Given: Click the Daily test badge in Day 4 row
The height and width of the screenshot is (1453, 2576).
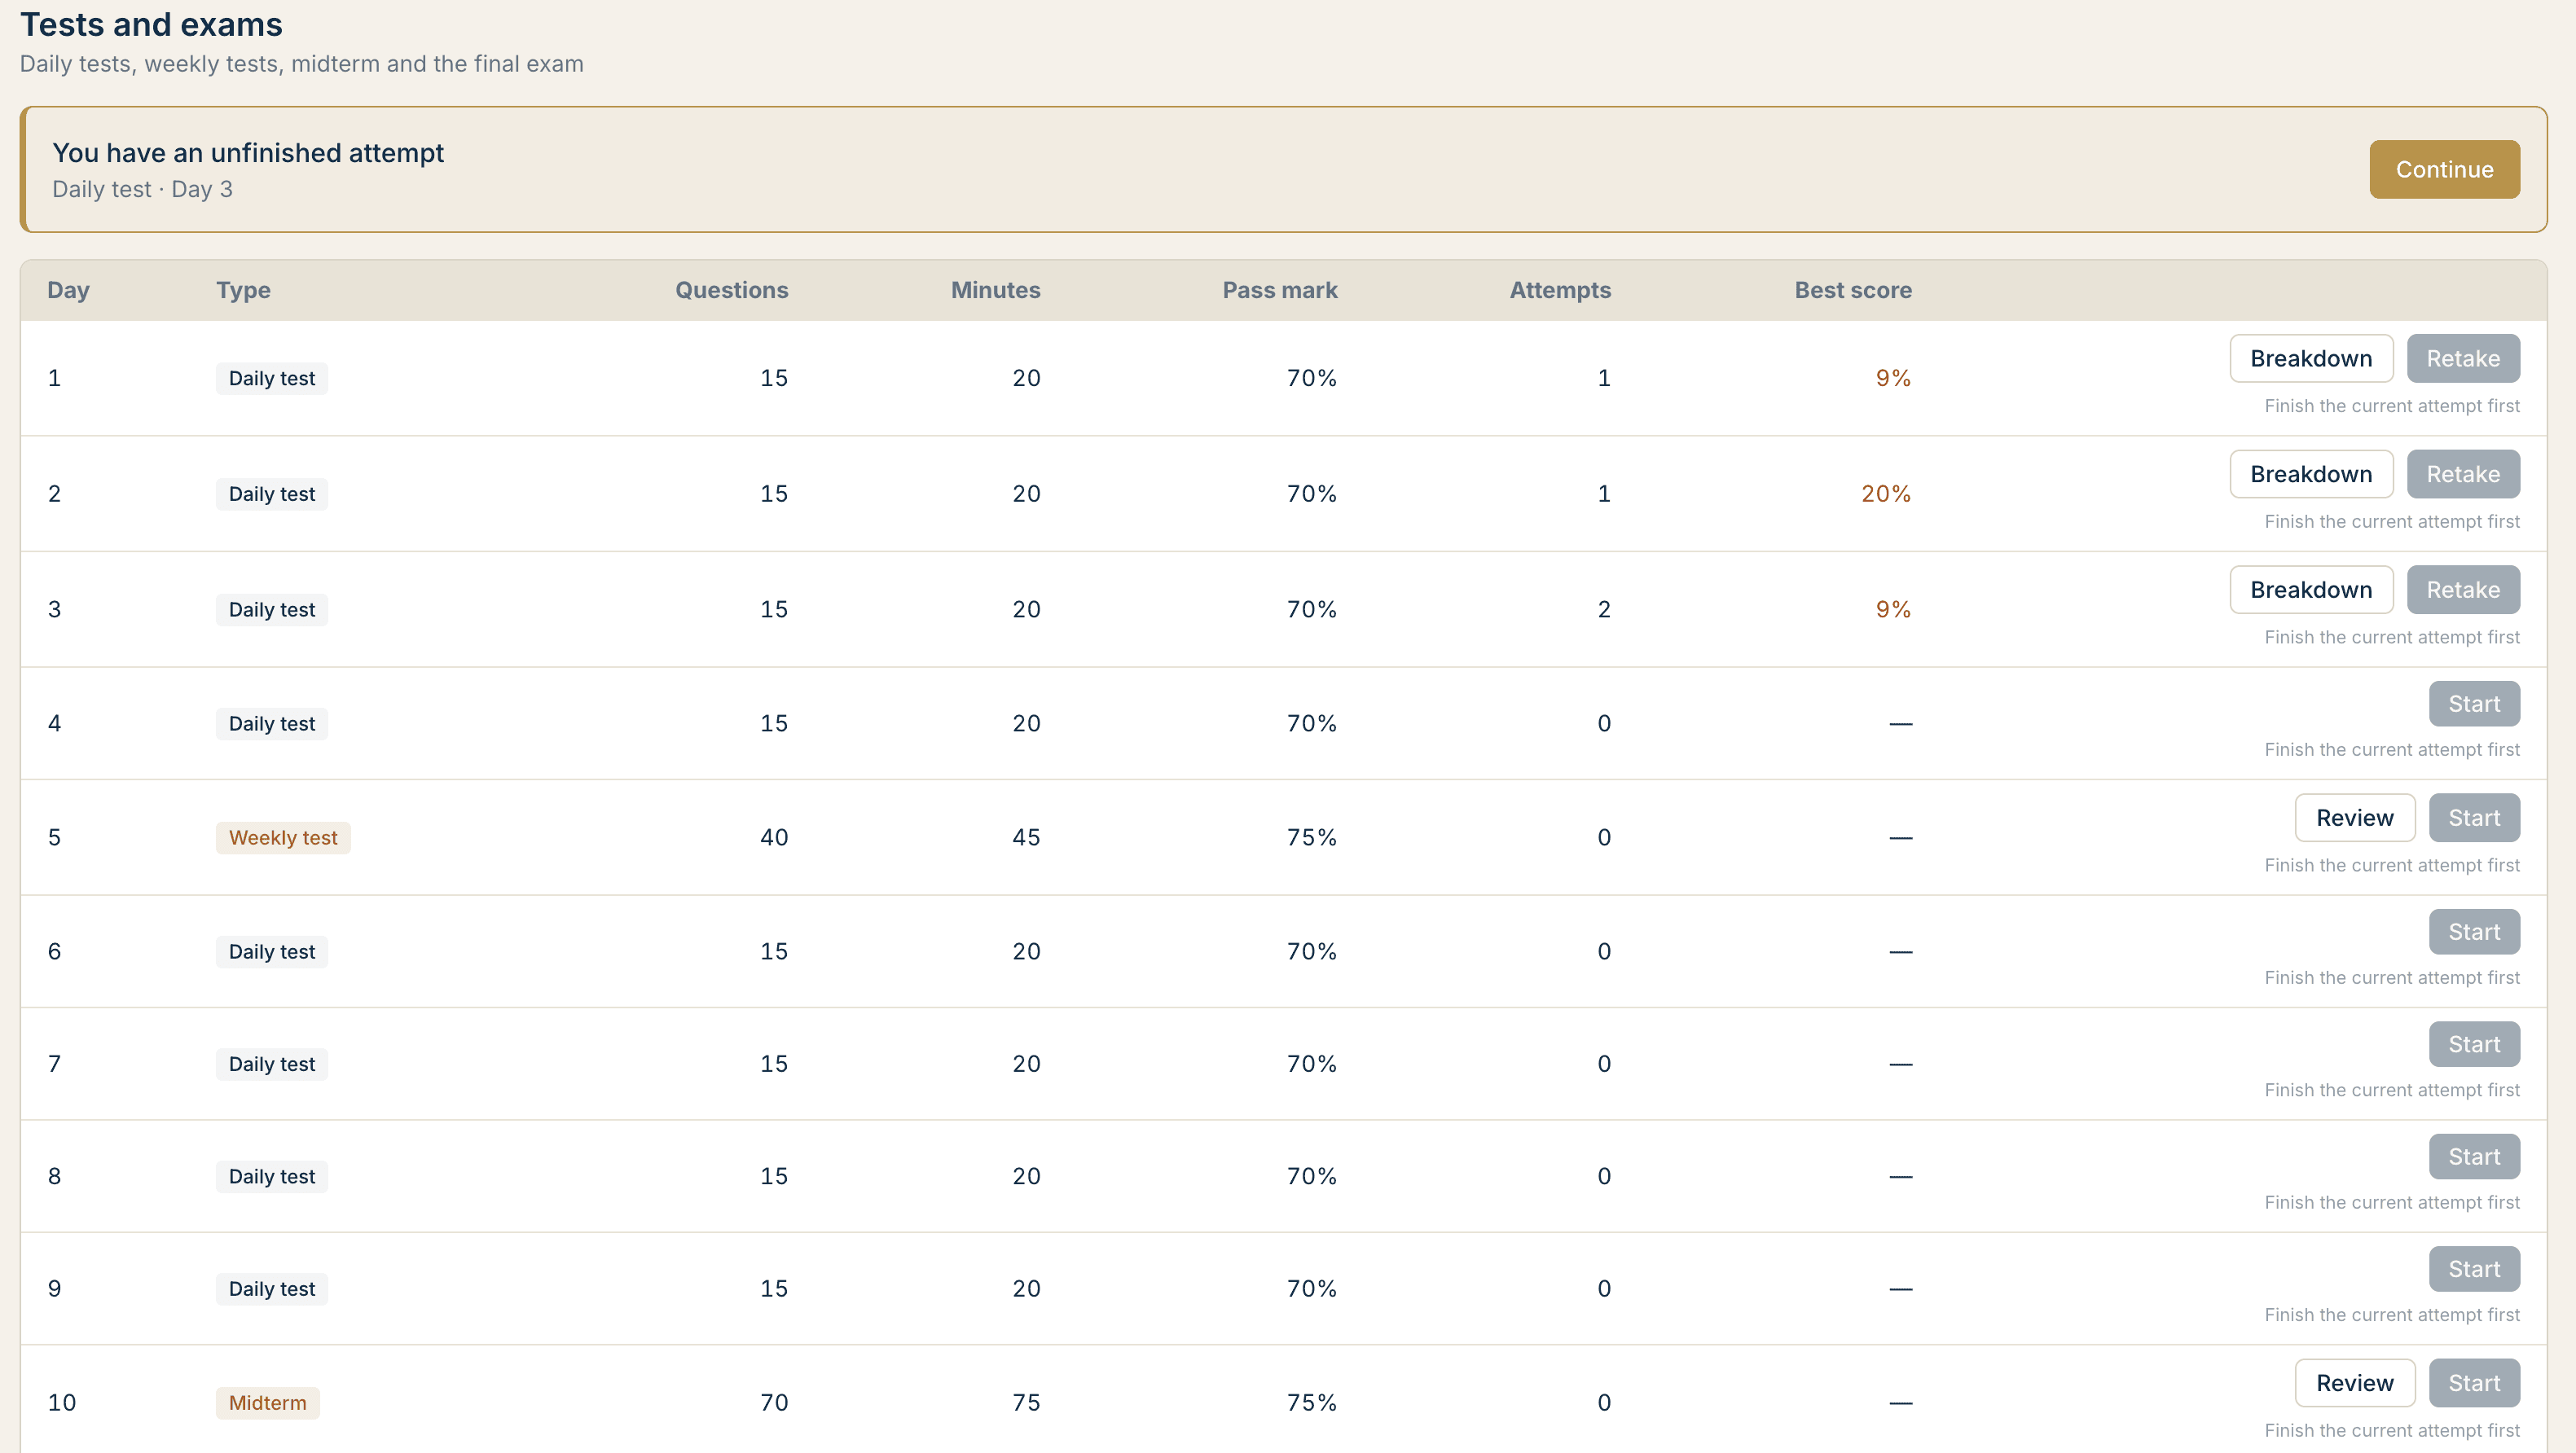Looking at the screenshot, I should (271, 724).
